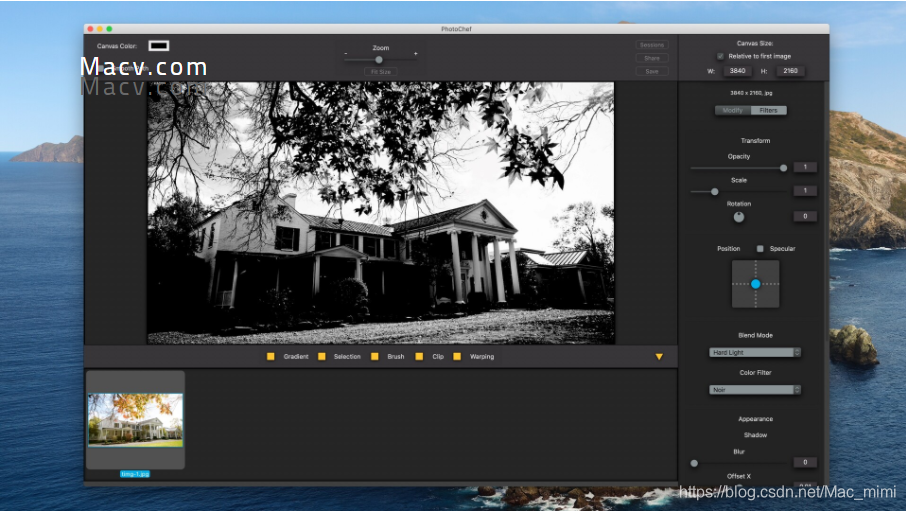Click the black-and-white house image canvas
The width and height of the screenshot is (906, 511).
(381, 213)
